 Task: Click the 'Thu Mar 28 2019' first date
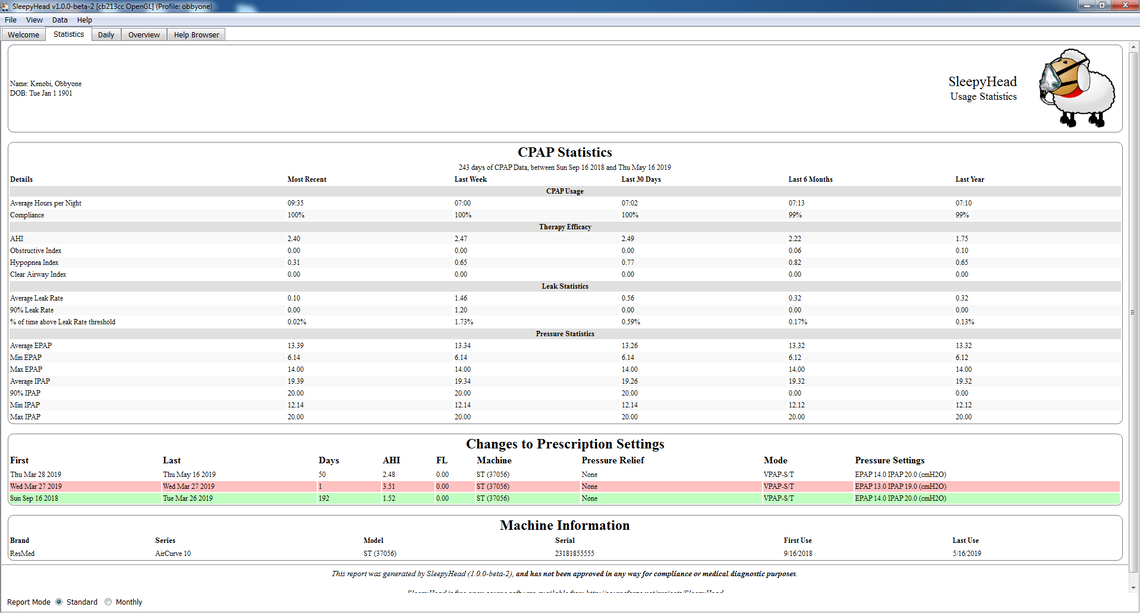click(x=36, y=475)
